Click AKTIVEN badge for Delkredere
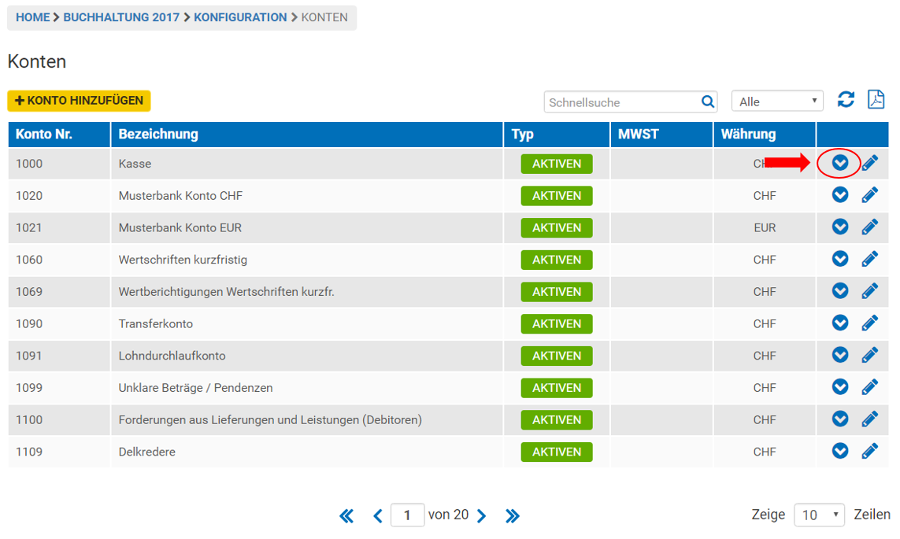This screenshot has width=900, height=539. click(557, 452)
